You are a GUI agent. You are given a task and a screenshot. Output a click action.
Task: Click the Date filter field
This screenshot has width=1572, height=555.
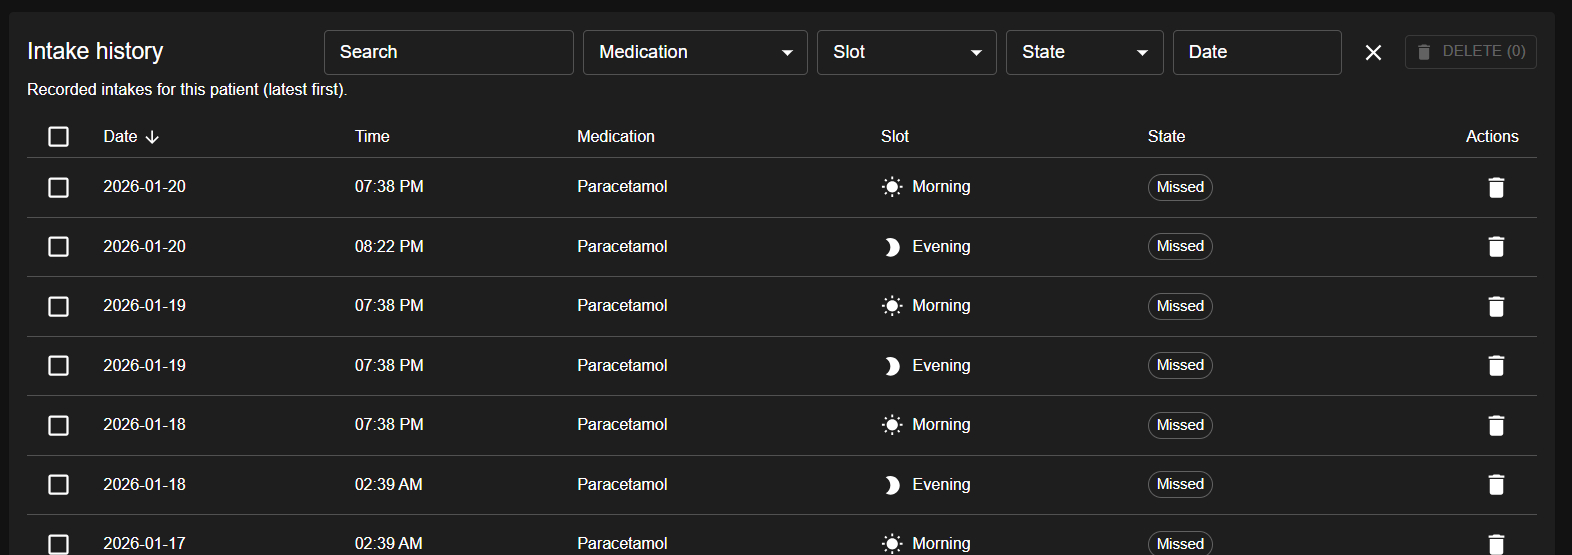coord(1256,52)
